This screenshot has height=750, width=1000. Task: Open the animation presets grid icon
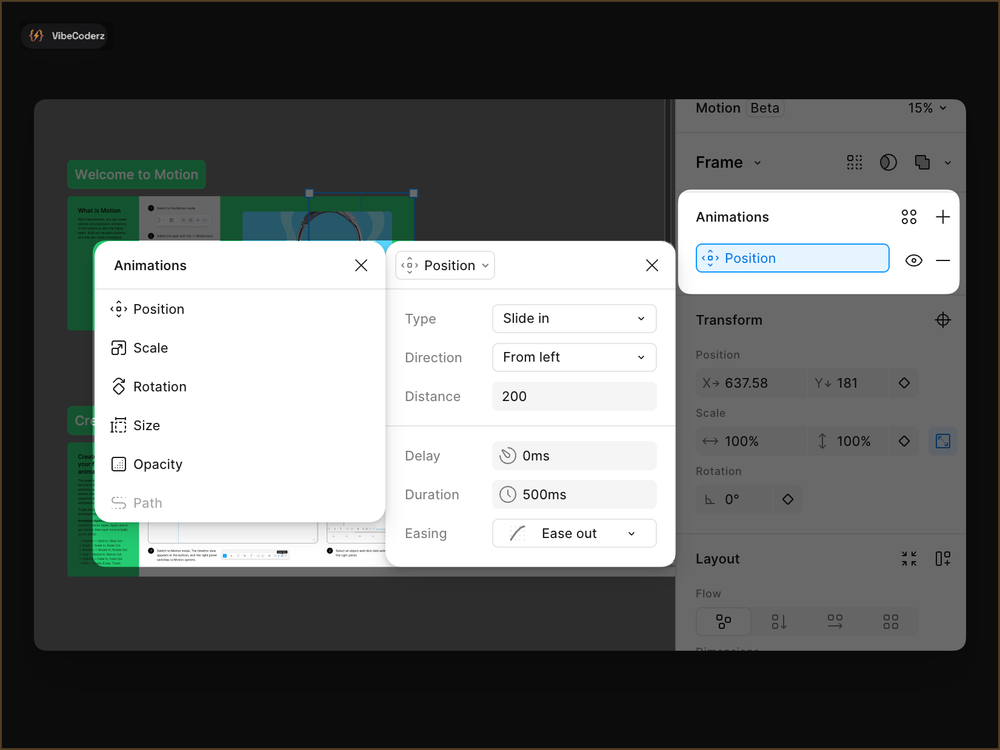click(909, 217)
